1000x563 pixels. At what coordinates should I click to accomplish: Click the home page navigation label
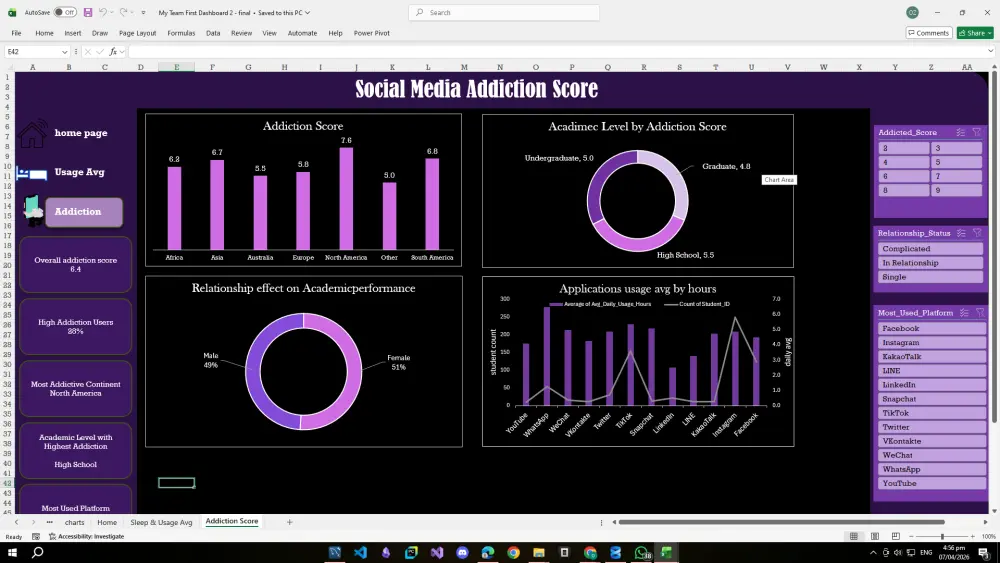81,133
